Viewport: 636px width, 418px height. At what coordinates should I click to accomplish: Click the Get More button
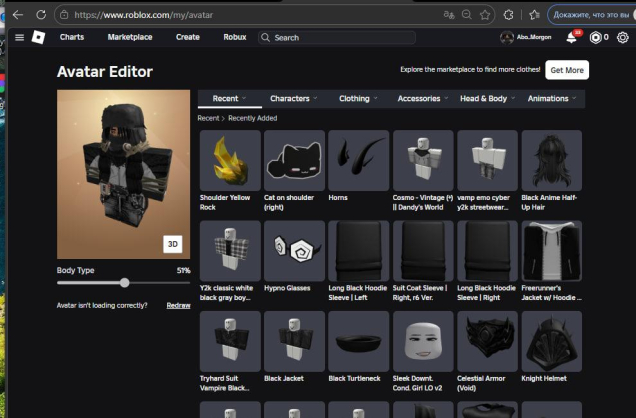click(567, 70)
